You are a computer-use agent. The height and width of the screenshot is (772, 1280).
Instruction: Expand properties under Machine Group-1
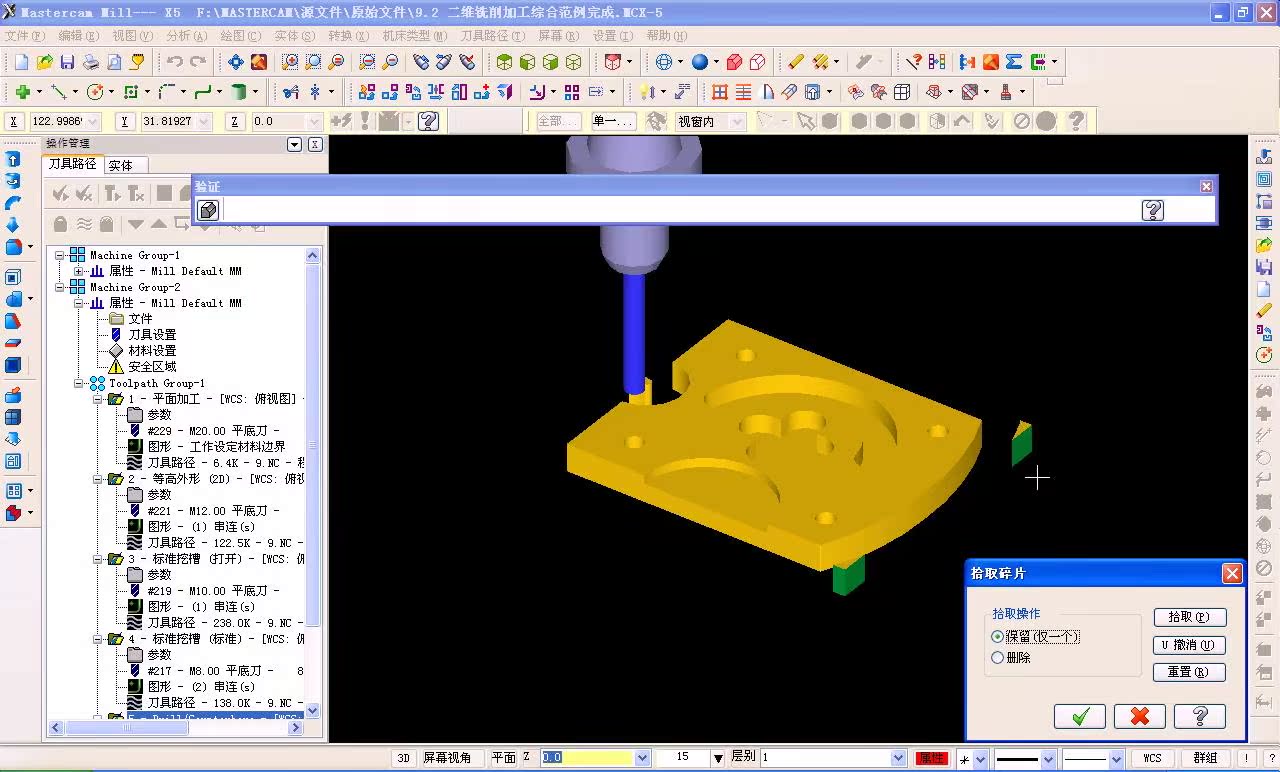(79, 271)
